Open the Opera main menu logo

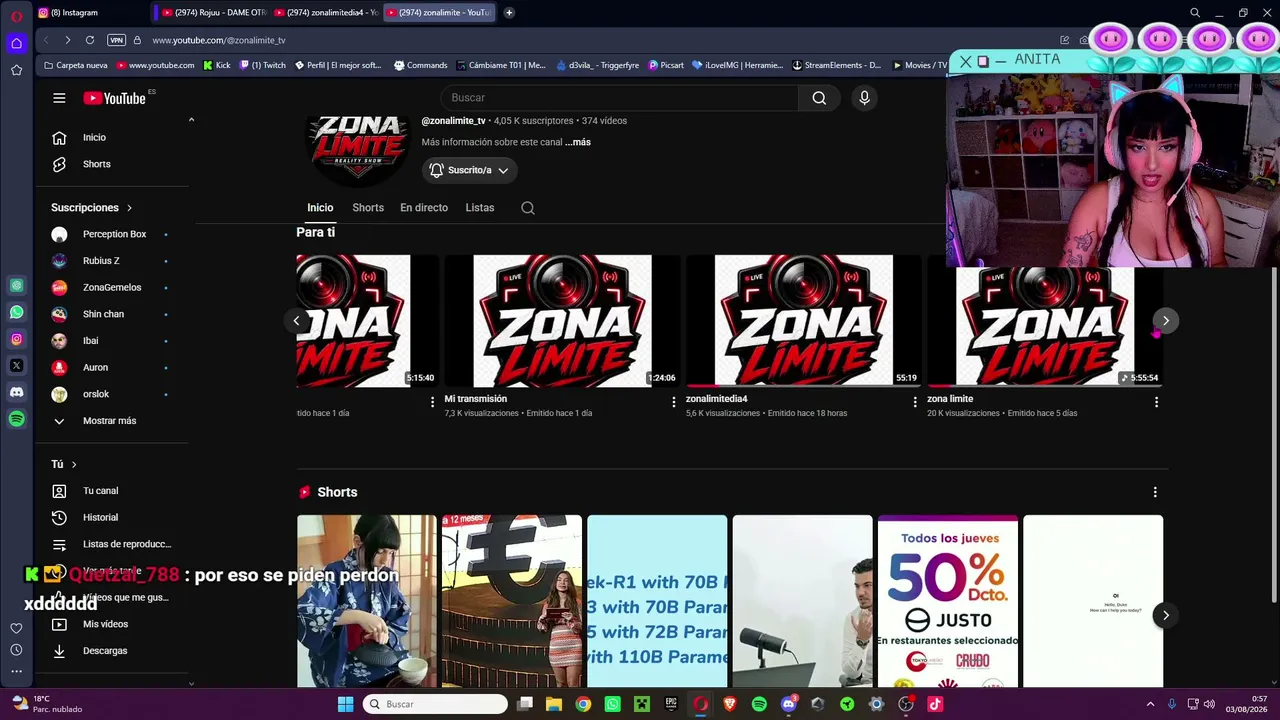coord(16,16)
